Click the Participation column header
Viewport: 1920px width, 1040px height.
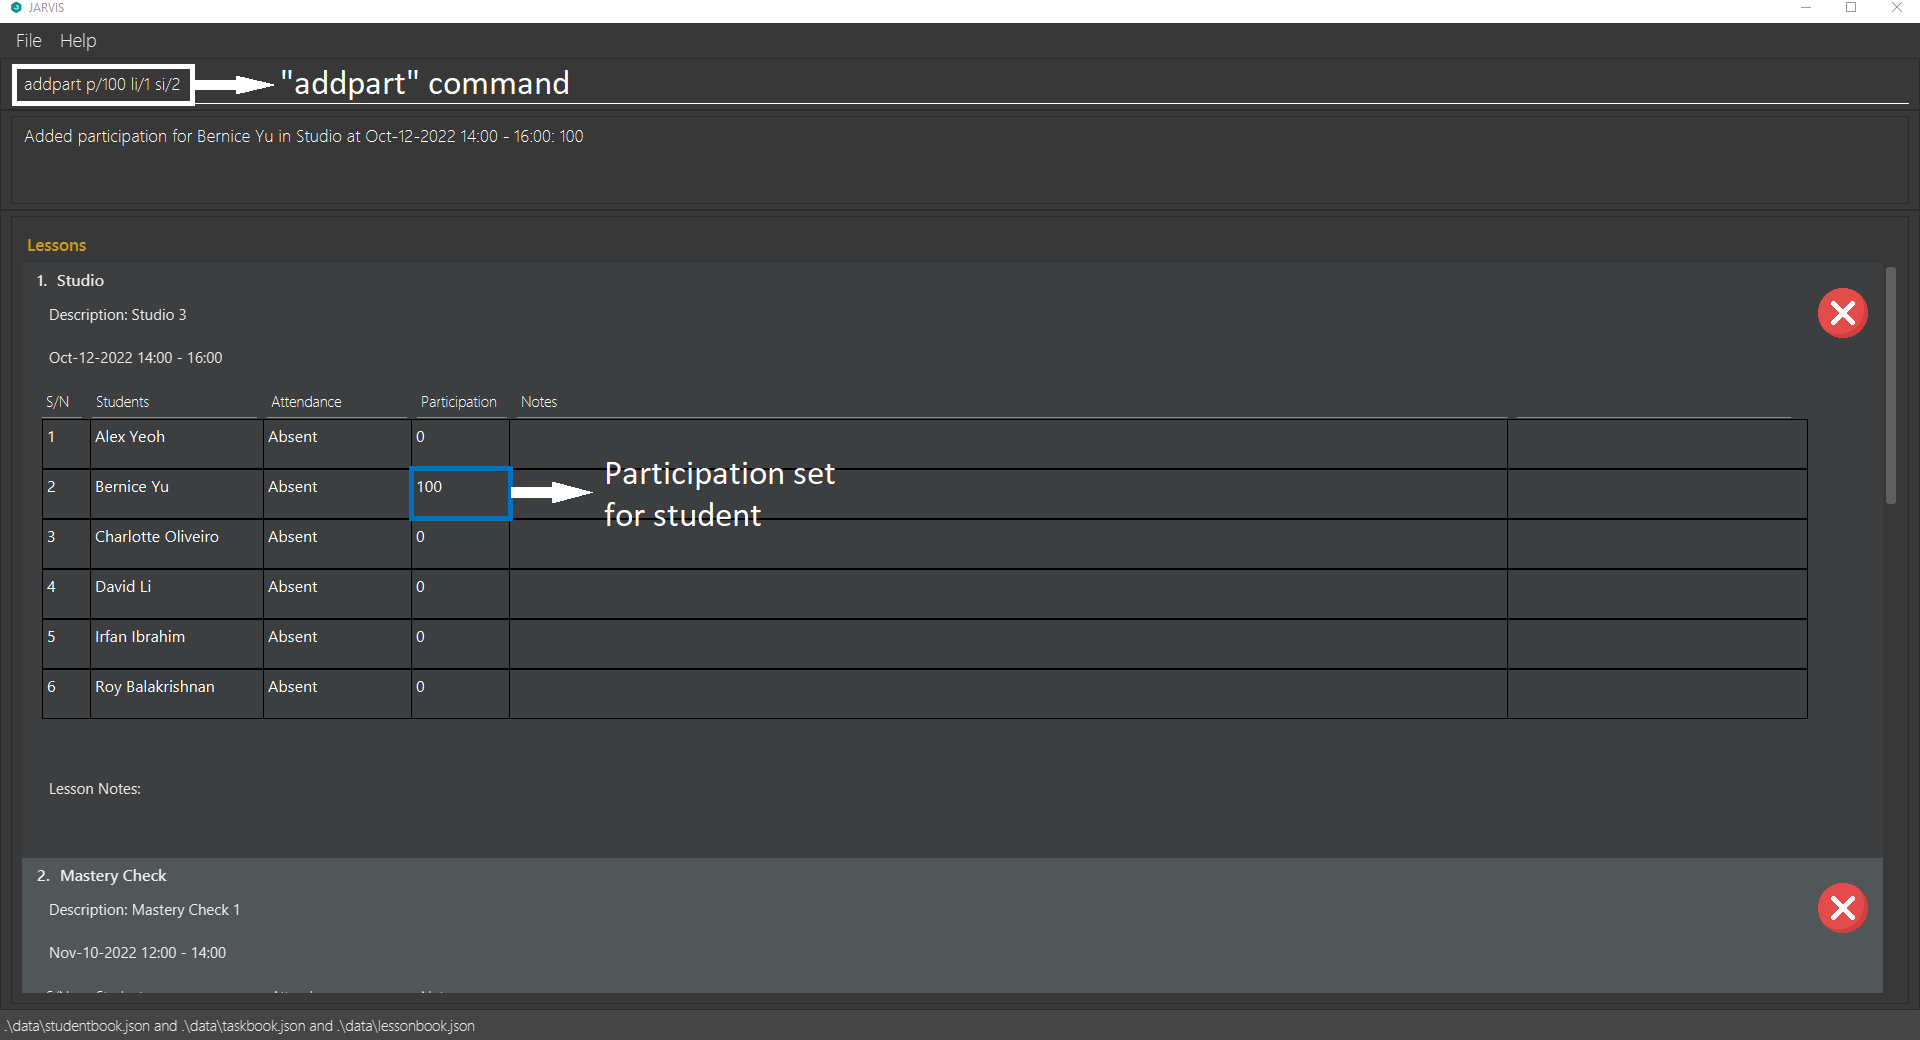click(x=458, y=402)
